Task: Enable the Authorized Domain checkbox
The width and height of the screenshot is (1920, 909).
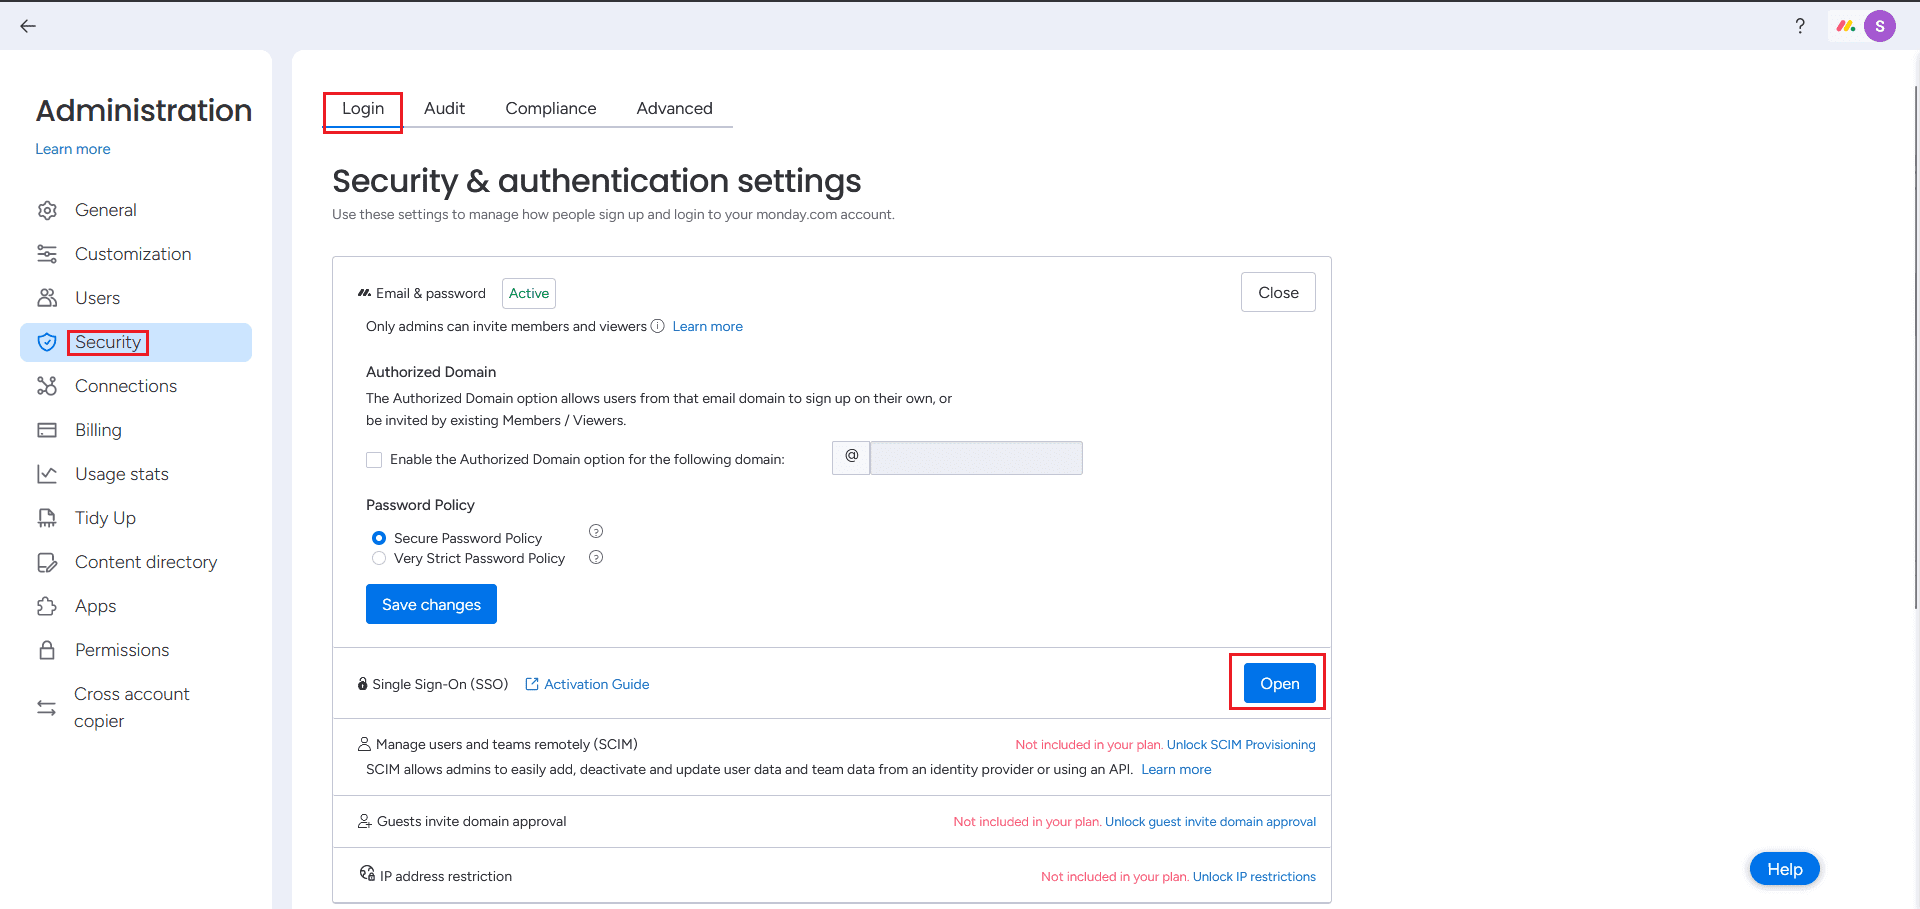Action: [x=374, y=460]
